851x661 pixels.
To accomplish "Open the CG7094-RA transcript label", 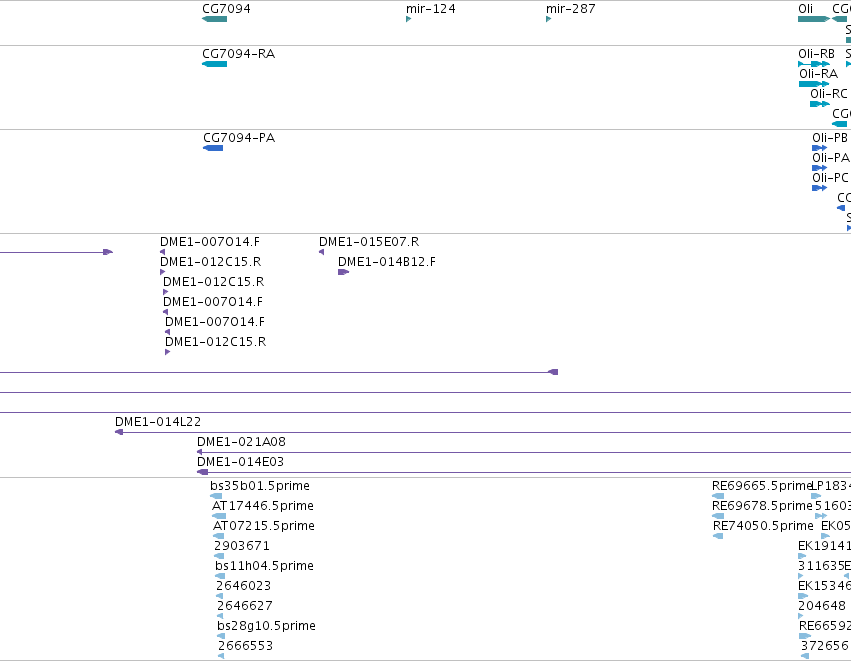I will [238, 54].
